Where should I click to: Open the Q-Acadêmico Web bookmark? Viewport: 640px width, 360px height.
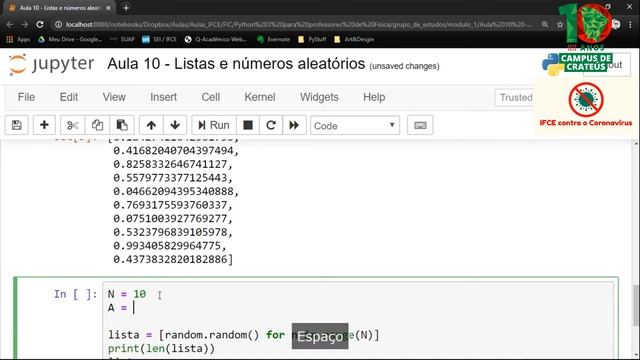[x=216, y=39]
